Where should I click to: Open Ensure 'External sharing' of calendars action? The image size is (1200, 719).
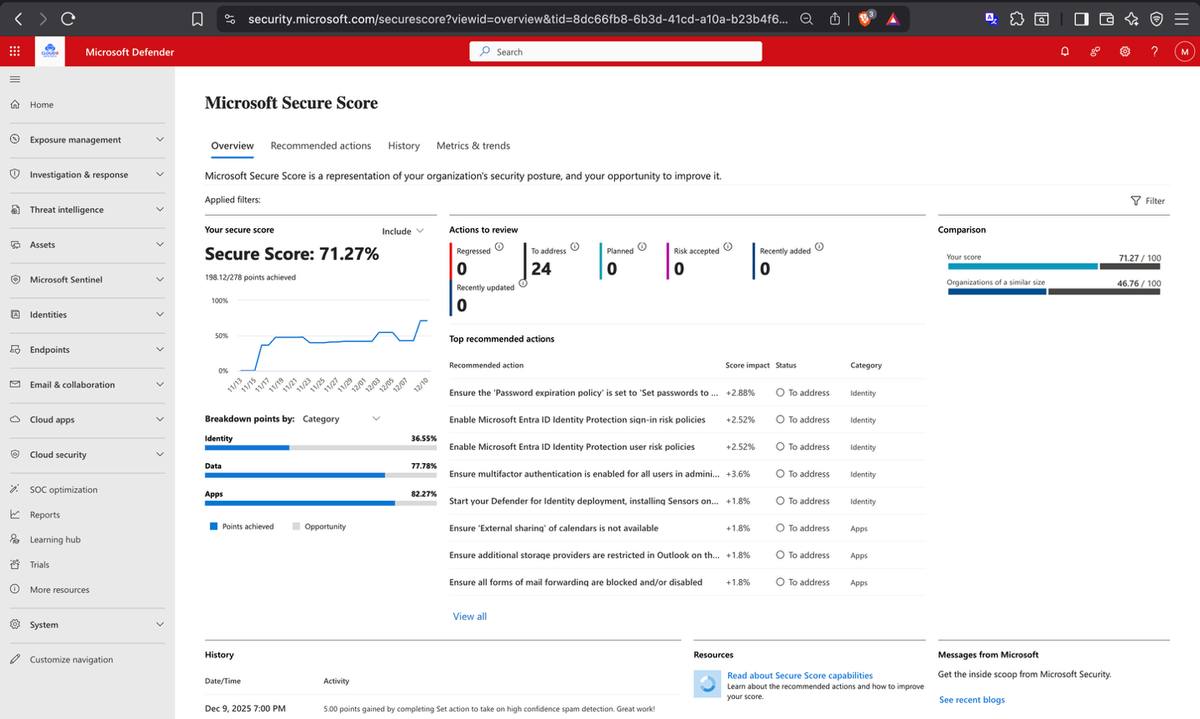click(554, 528)
